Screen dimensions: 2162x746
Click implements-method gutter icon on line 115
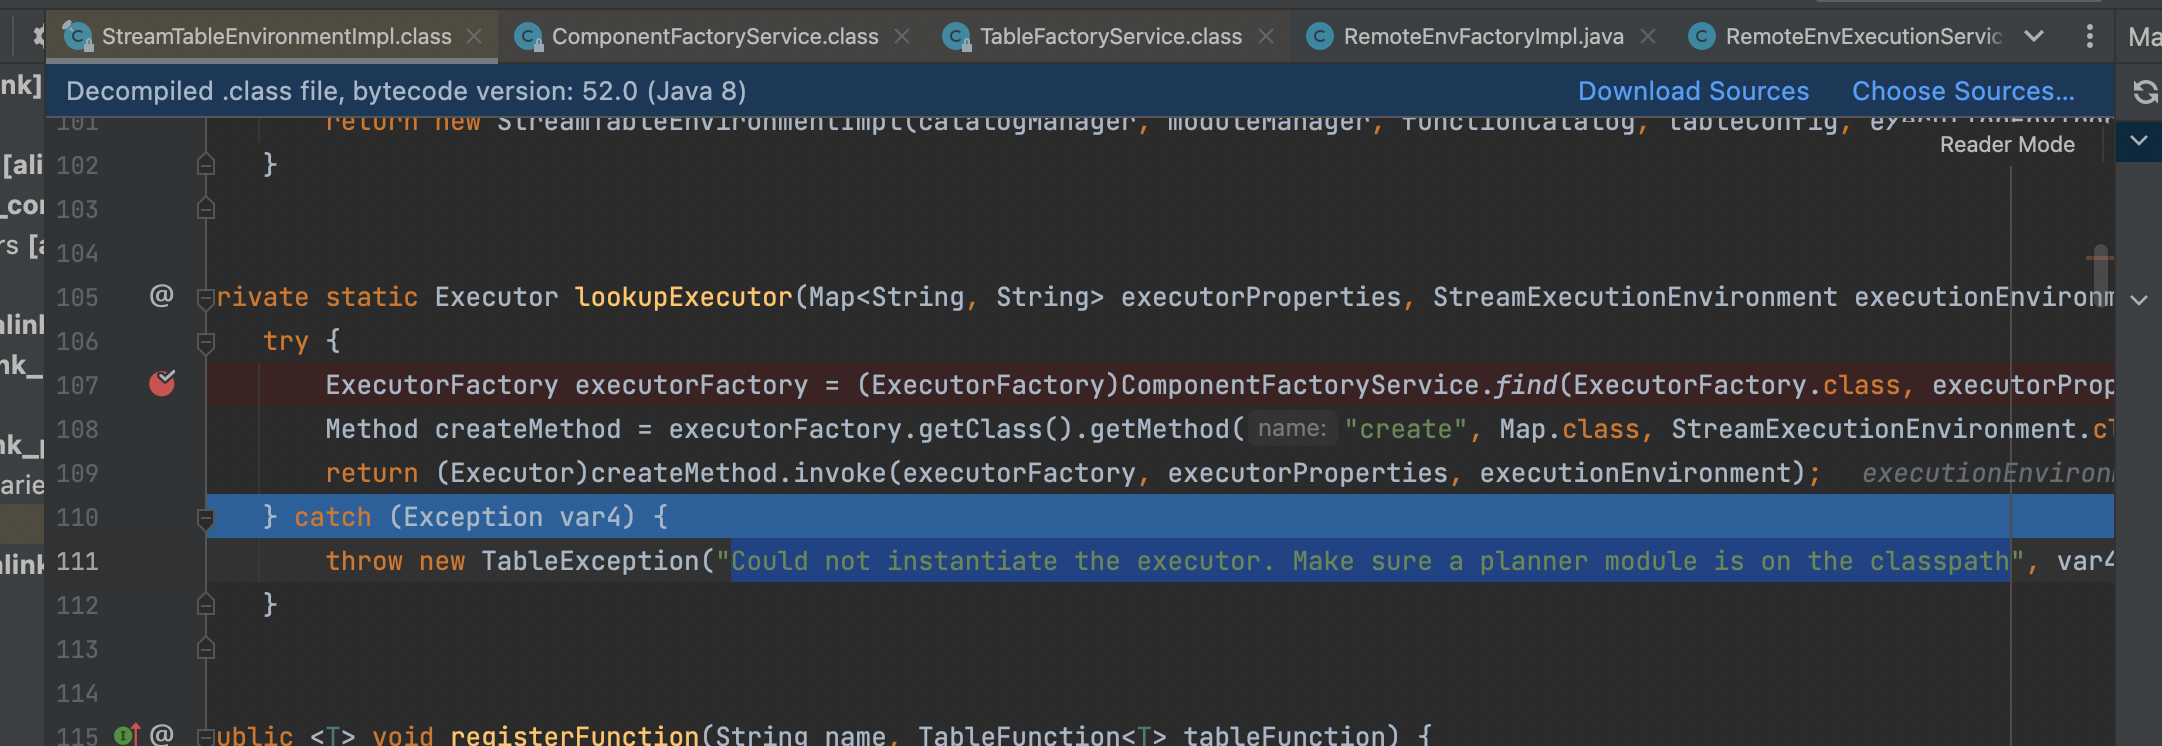pos(127,735)
